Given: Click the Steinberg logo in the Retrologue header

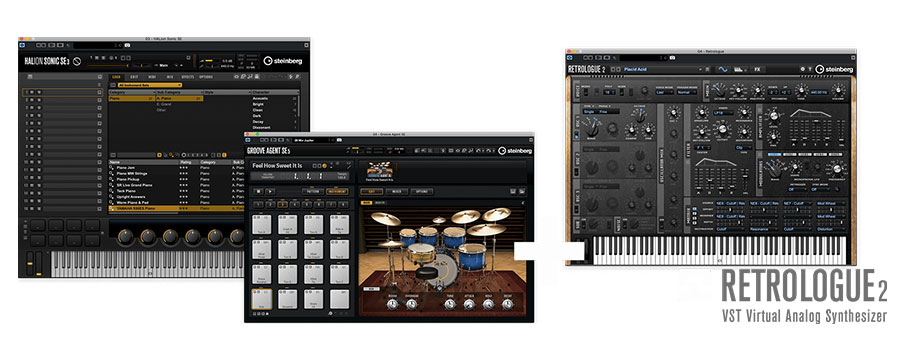Looking at the screenshot, I should pos(834,69).
